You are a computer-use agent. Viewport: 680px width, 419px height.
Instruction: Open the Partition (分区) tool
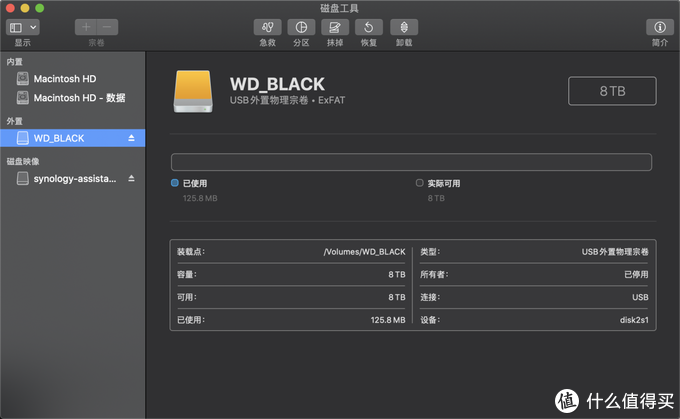[x=301, y=27]
